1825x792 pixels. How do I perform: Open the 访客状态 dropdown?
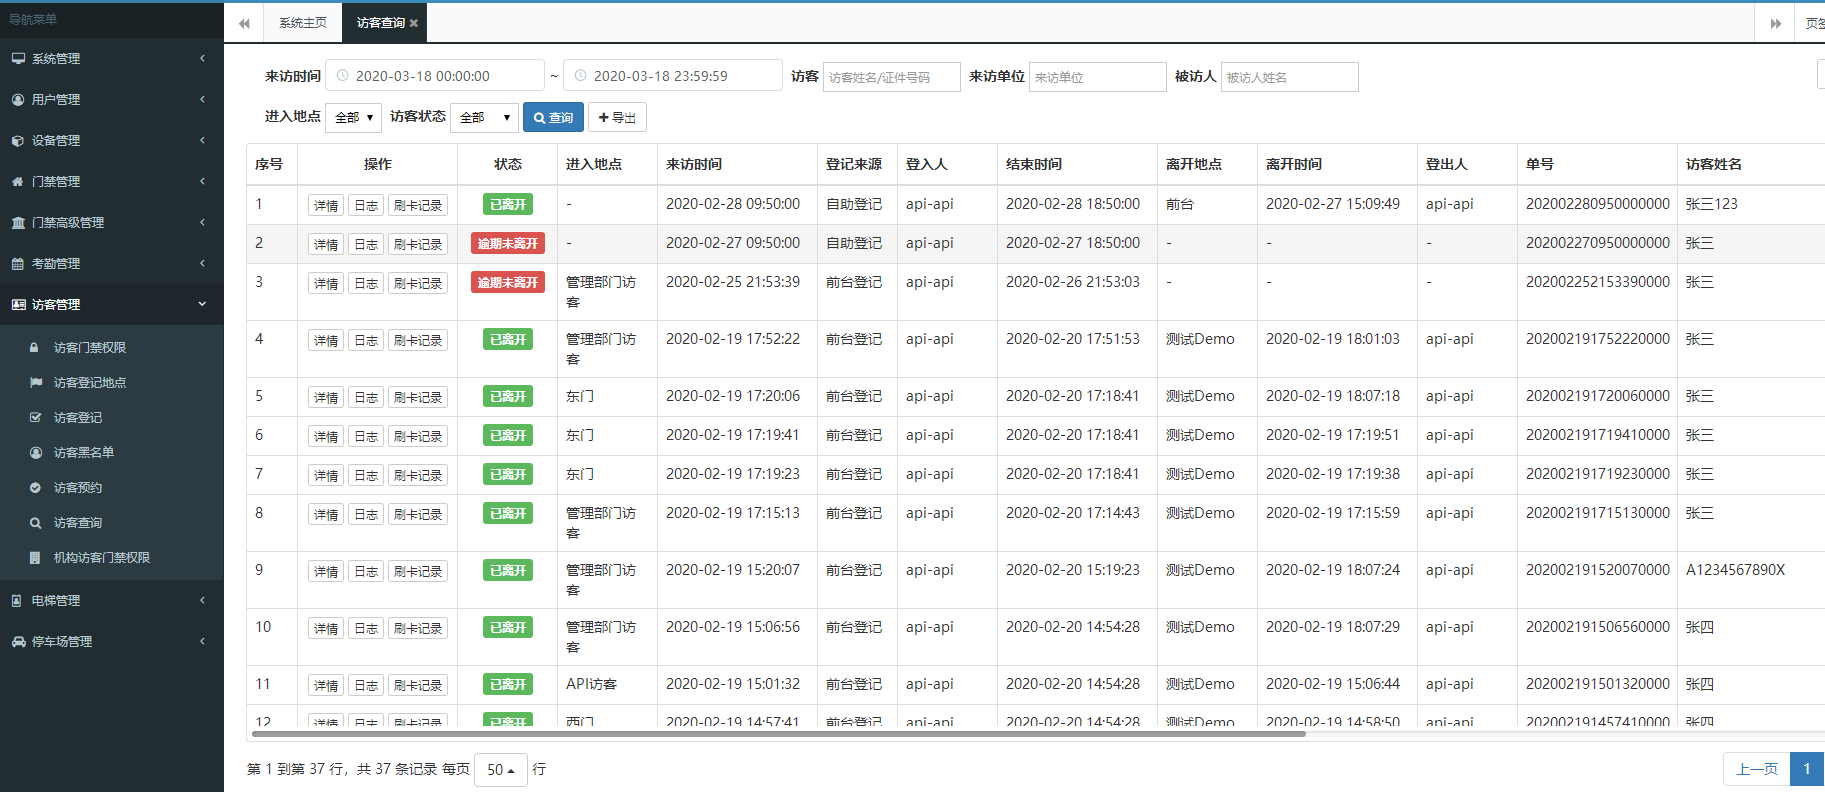tap(484, 118)
